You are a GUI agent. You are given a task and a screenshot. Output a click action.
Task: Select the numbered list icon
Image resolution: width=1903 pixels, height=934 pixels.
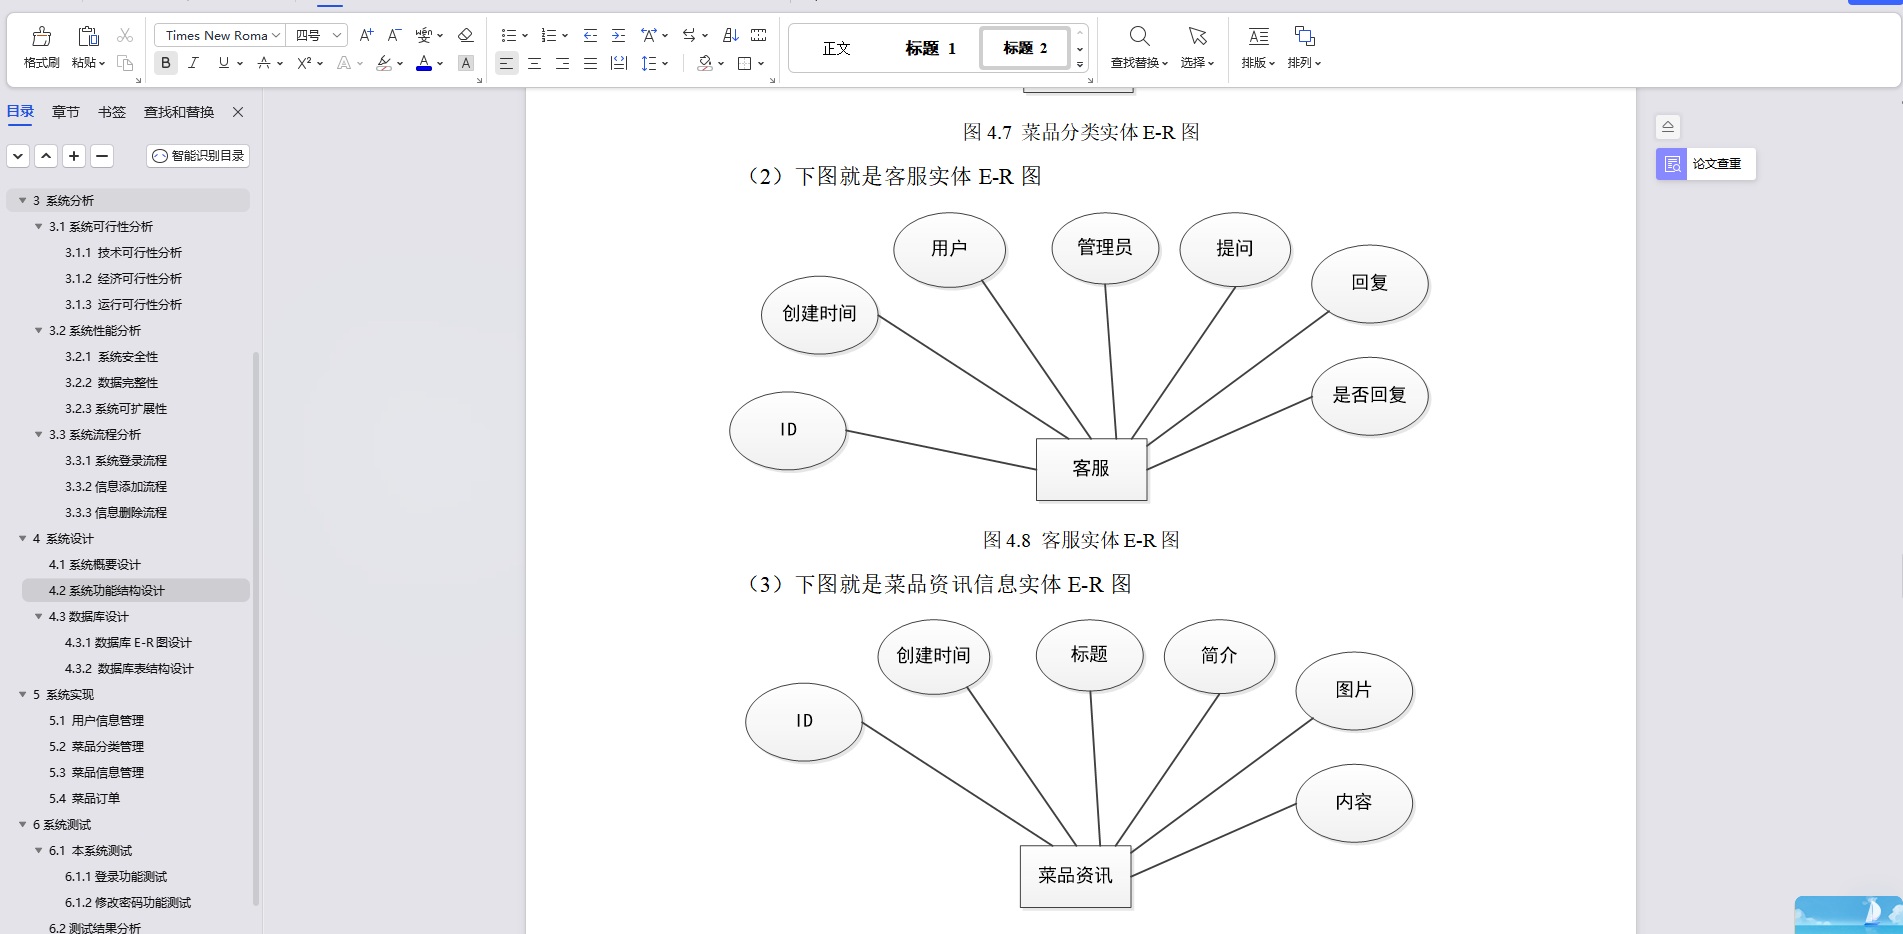pyautogui.click(x=547, y=35)
